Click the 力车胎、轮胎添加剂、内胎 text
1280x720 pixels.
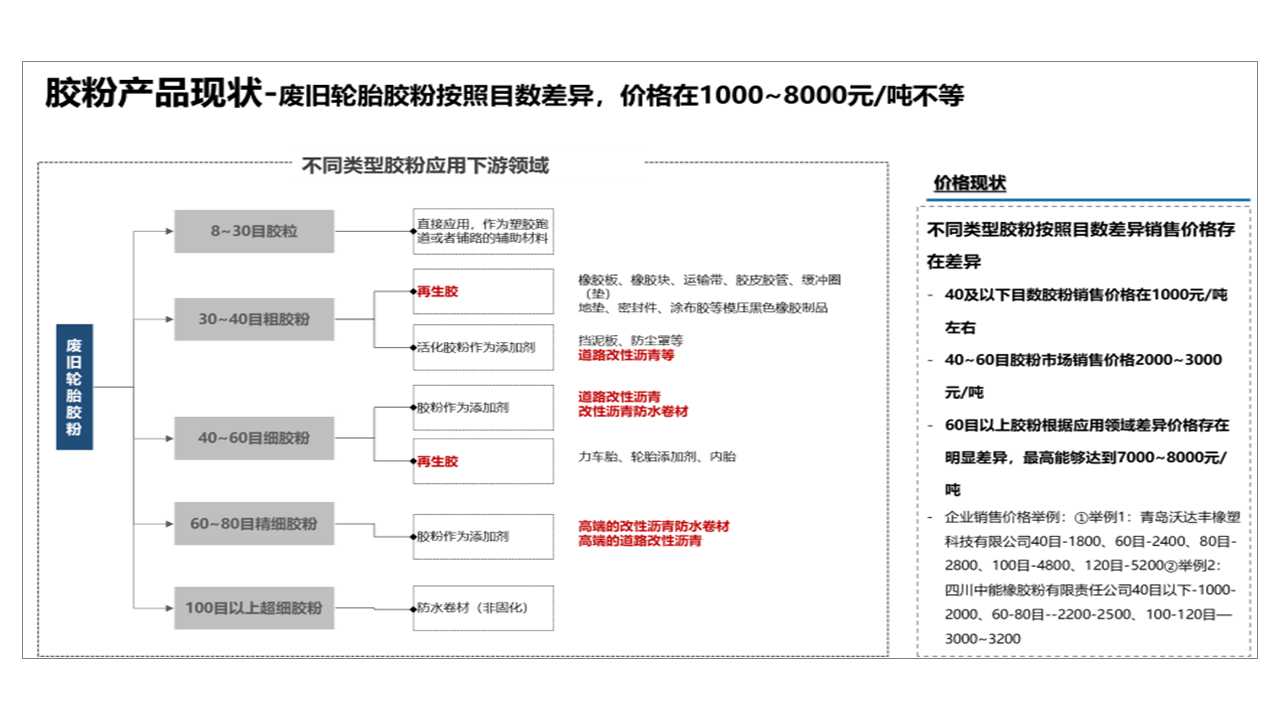(656, 457)
